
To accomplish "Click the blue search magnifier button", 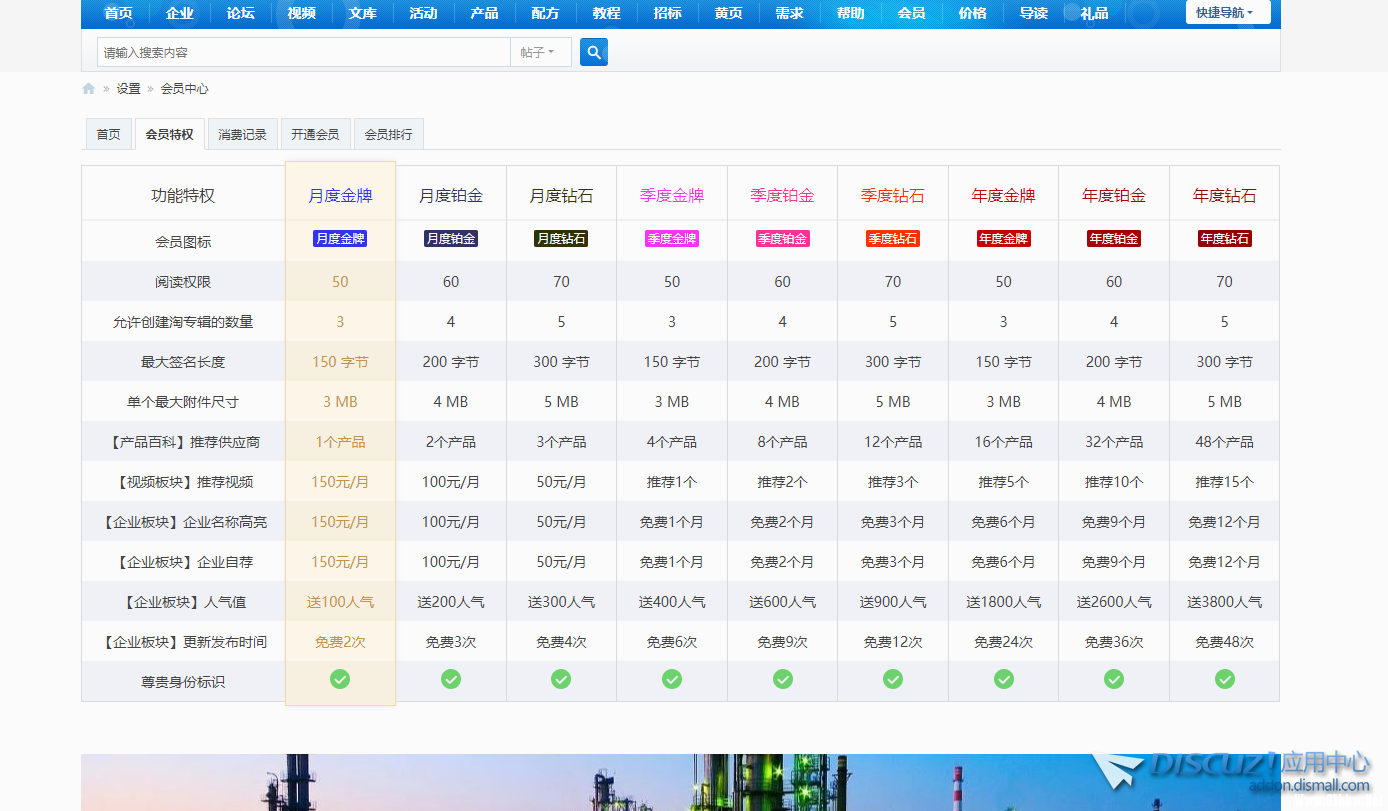I will click(594, 52).
